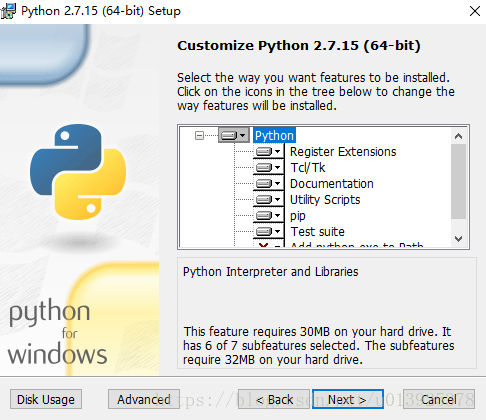Open Register Extensions install option icon
This screenshot has width=486, height=420.
(x=269, y=152)
